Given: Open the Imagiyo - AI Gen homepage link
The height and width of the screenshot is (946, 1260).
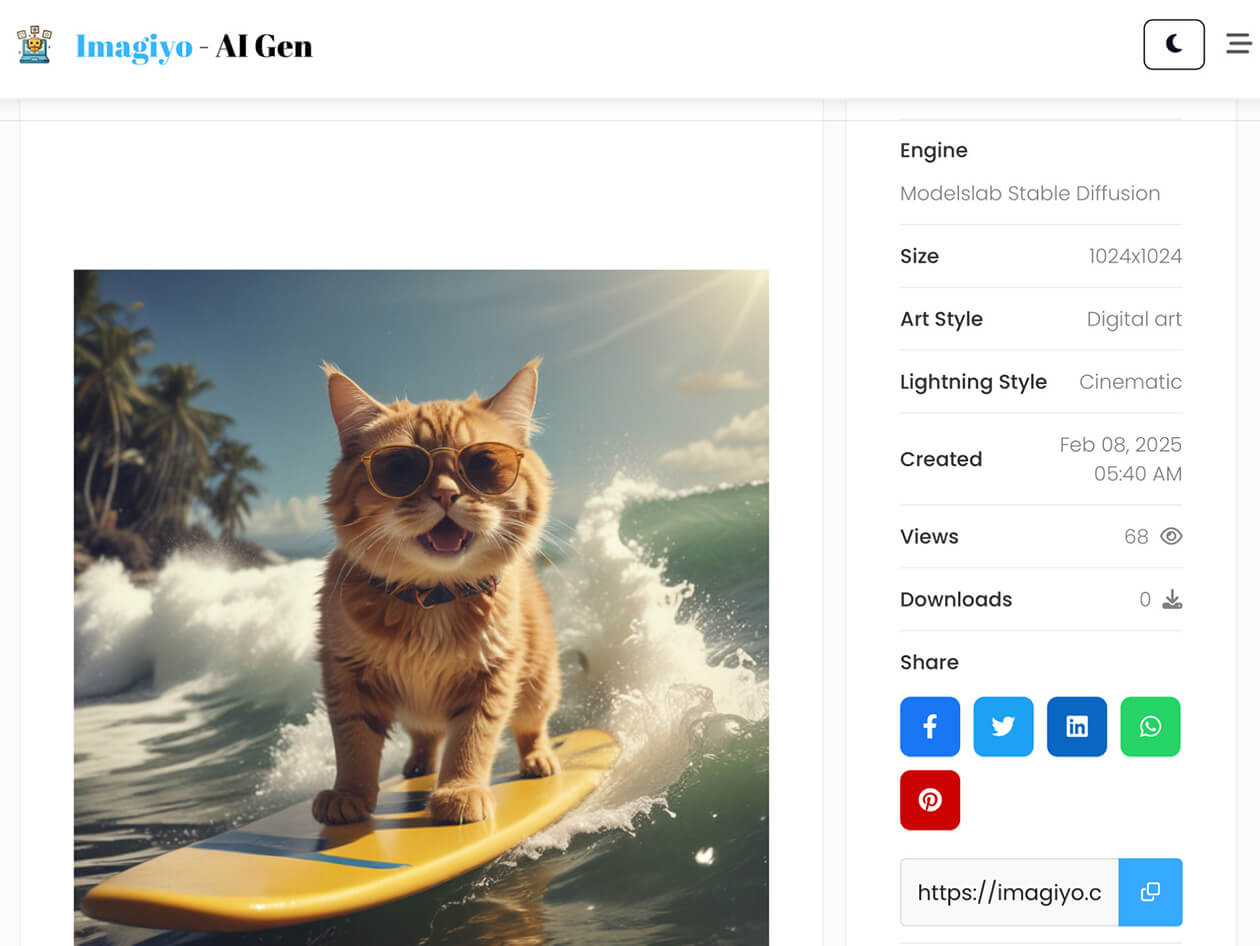Looking at the screenshot, I should (194, 46).
